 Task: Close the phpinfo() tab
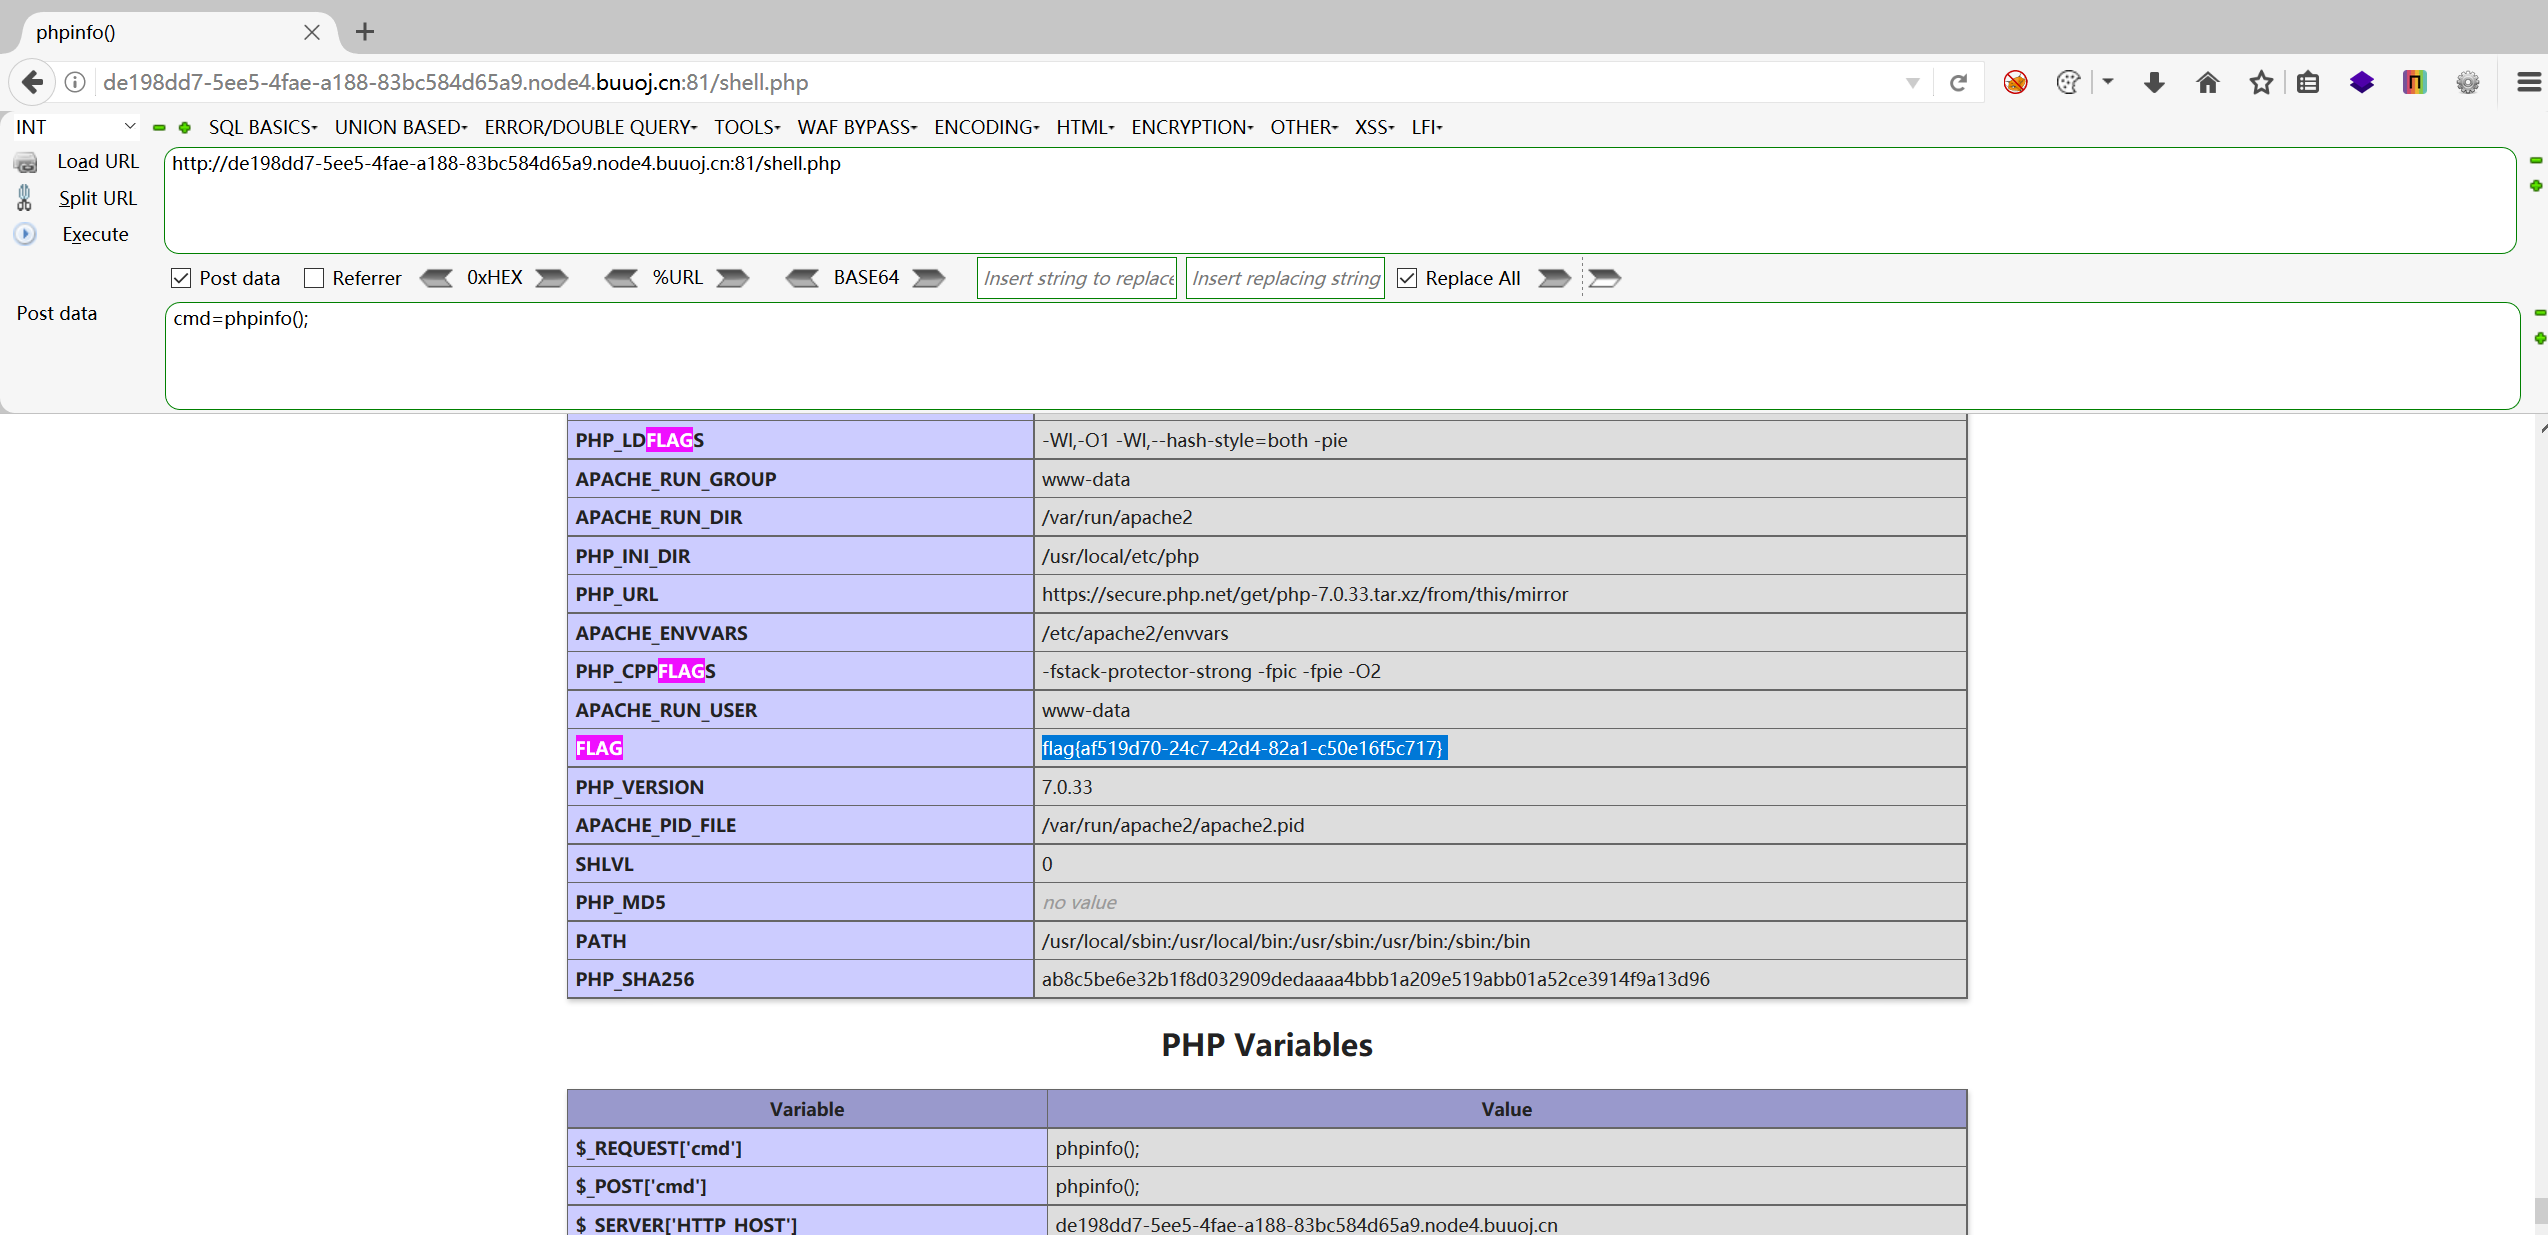tap(312, 32)
